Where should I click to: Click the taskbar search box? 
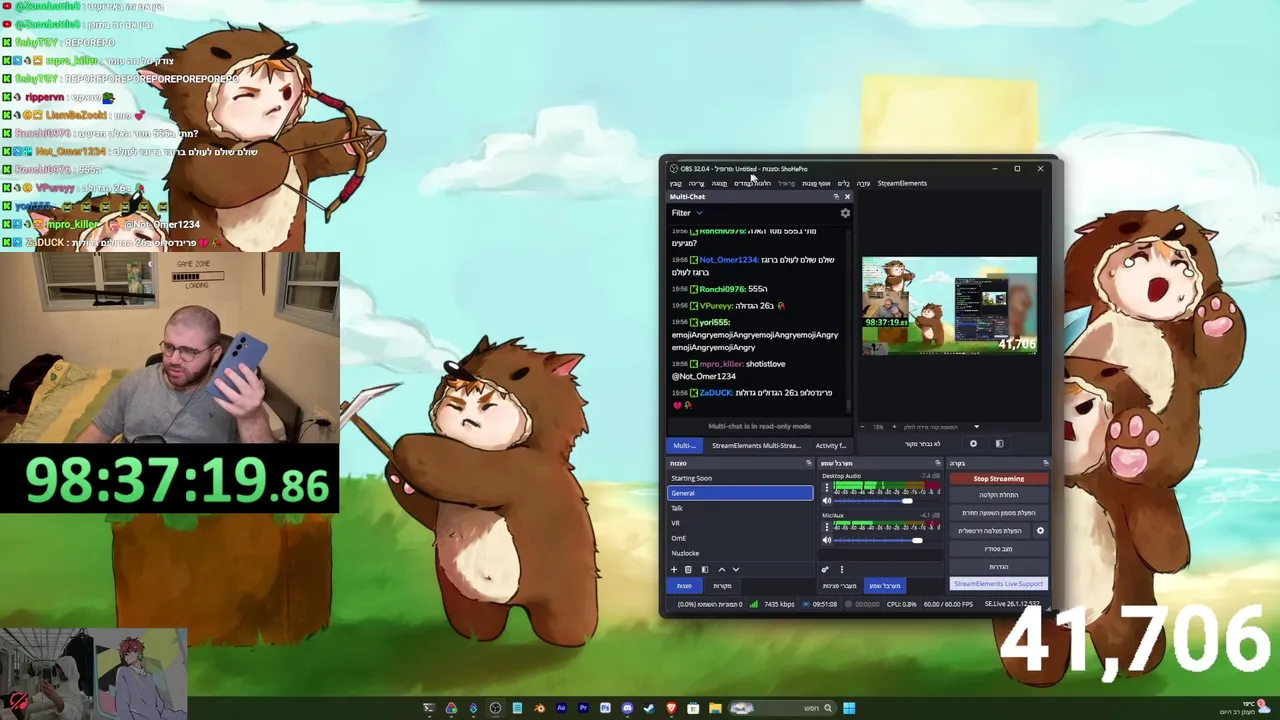[x=782, y=708]
